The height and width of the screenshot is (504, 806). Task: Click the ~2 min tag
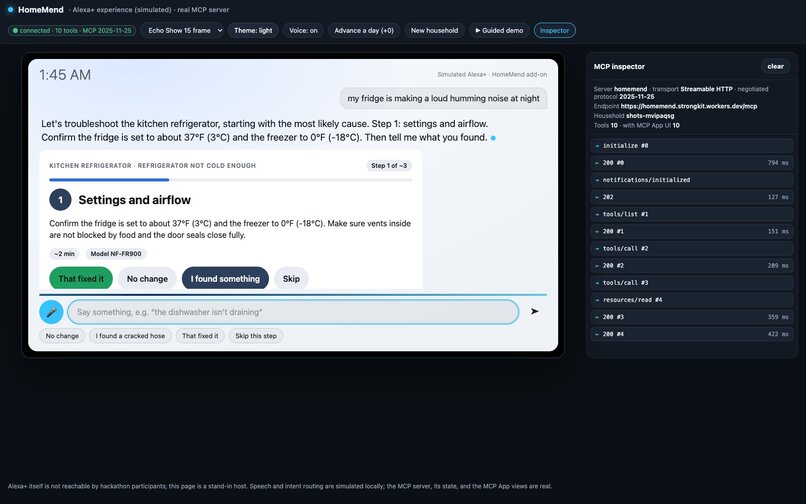point(65,254)
